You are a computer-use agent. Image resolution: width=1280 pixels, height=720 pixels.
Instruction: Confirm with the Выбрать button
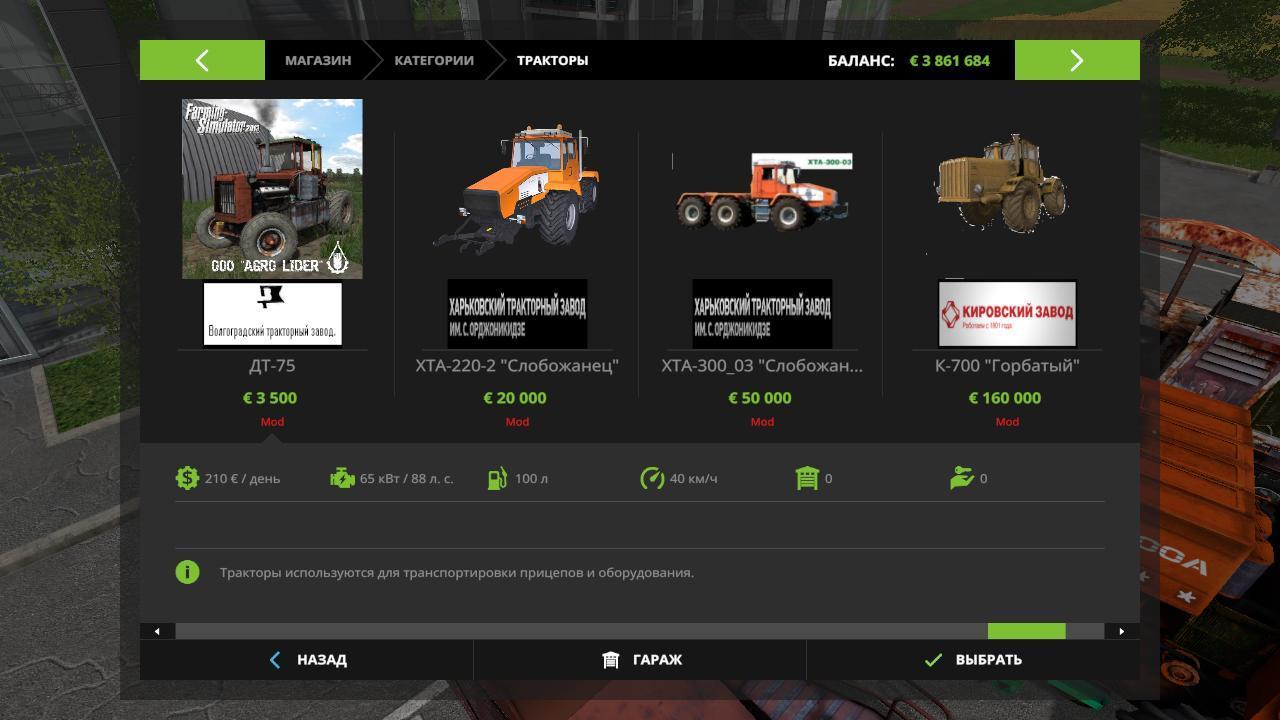click(973, 660)
